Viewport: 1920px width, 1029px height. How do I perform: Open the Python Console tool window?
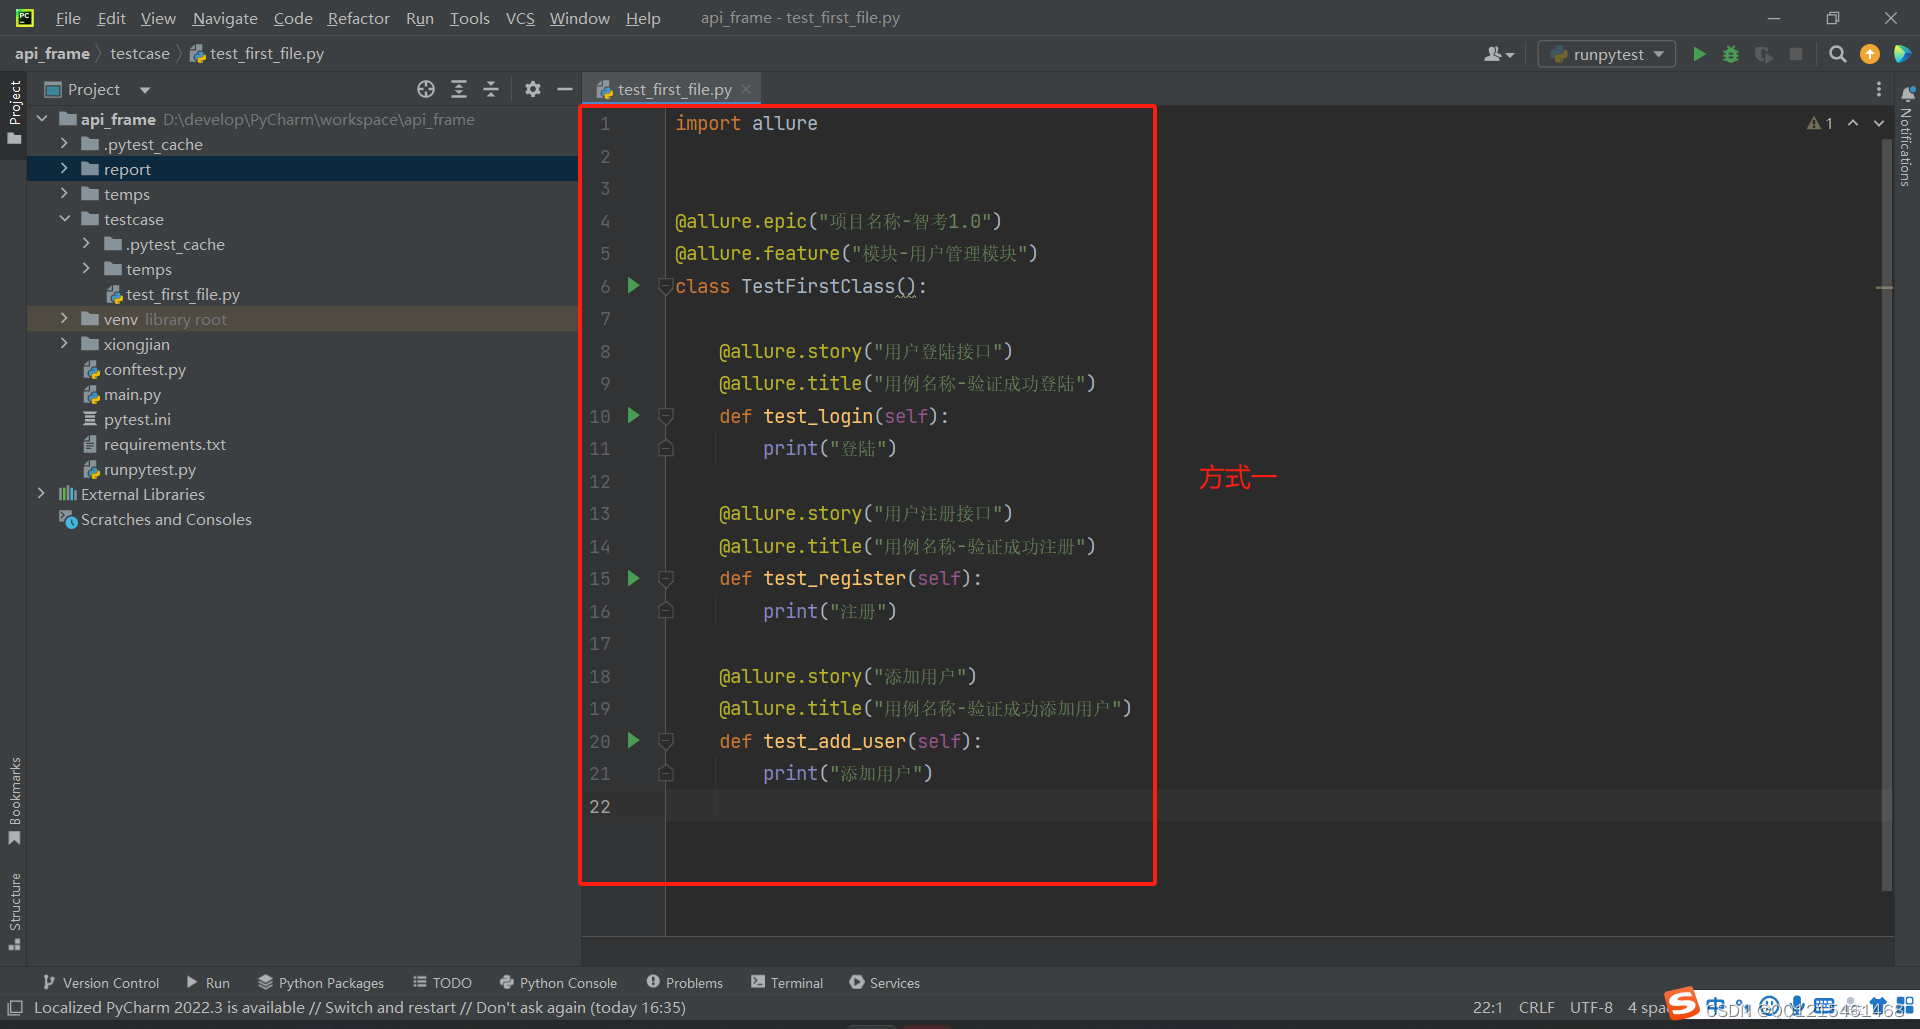click(x=558, y=983)
